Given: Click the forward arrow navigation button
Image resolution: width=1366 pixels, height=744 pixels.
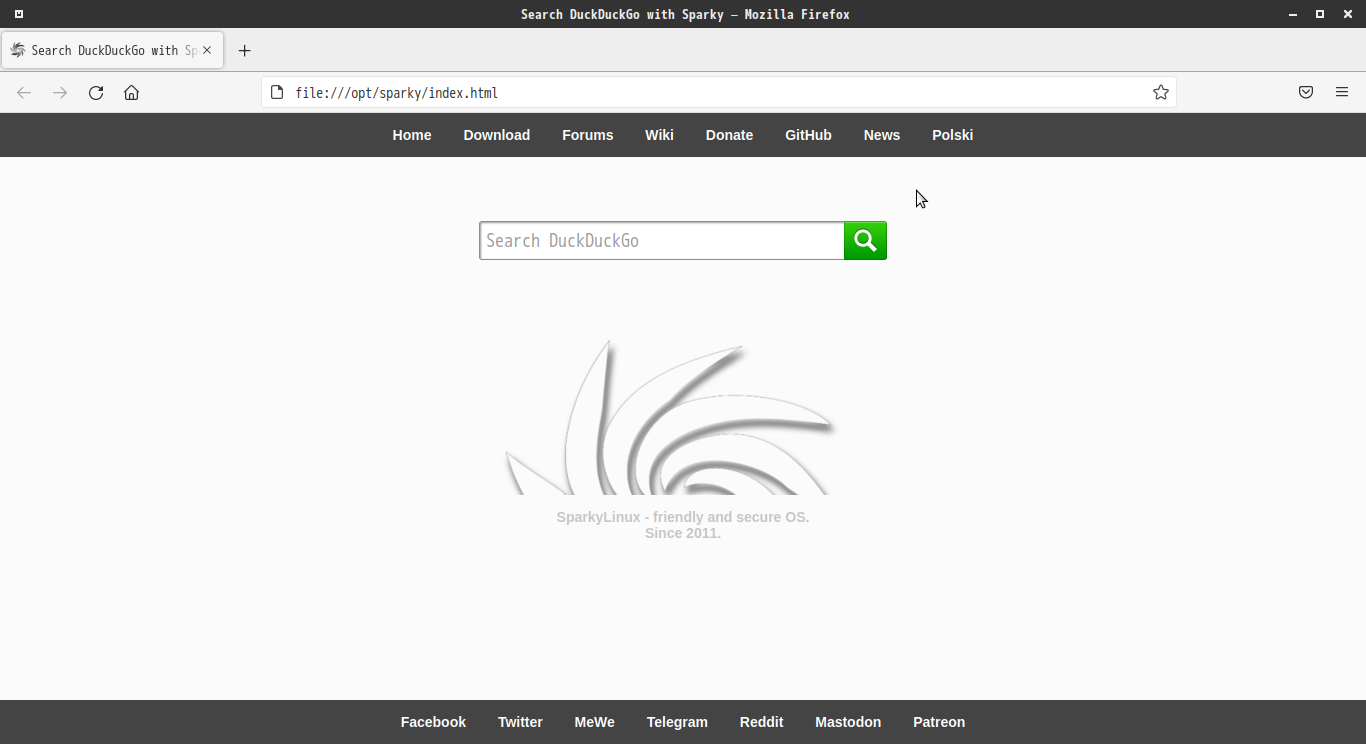Looking at the screenshot, I should click(60, 93).
